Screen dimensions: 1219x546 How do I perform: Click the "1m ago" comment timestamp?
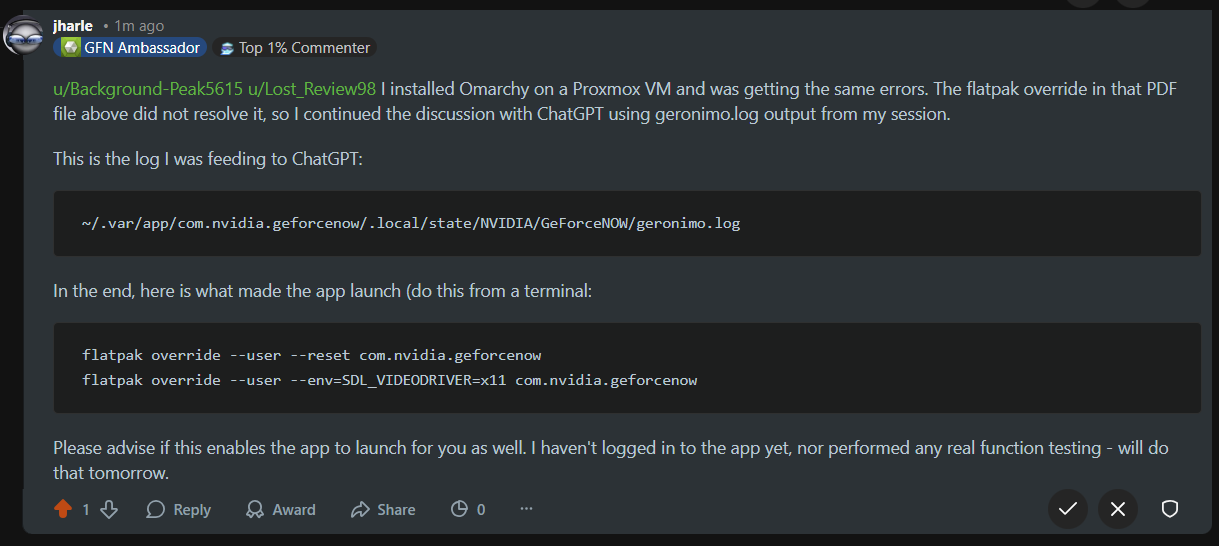click(x=139, y=25)
